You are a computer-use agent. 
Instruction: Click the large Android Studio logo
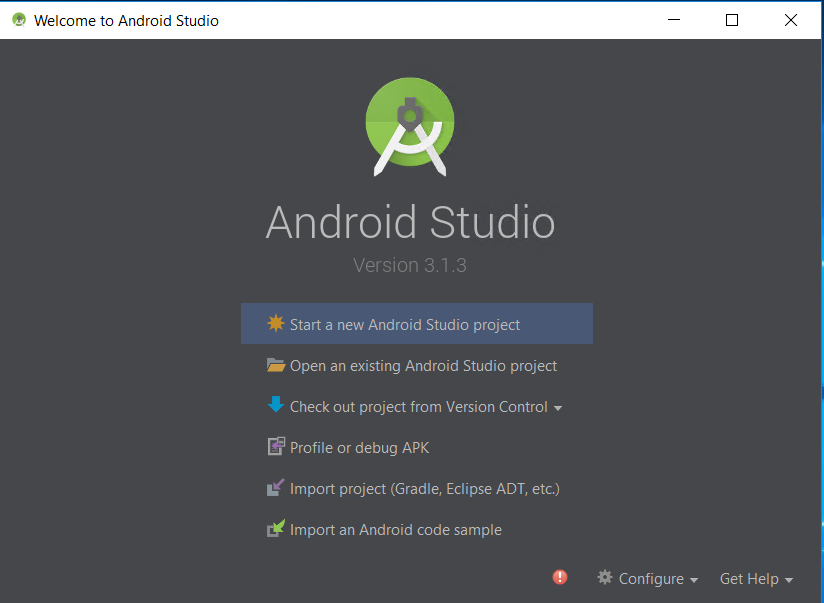click(x=410, y=126)
